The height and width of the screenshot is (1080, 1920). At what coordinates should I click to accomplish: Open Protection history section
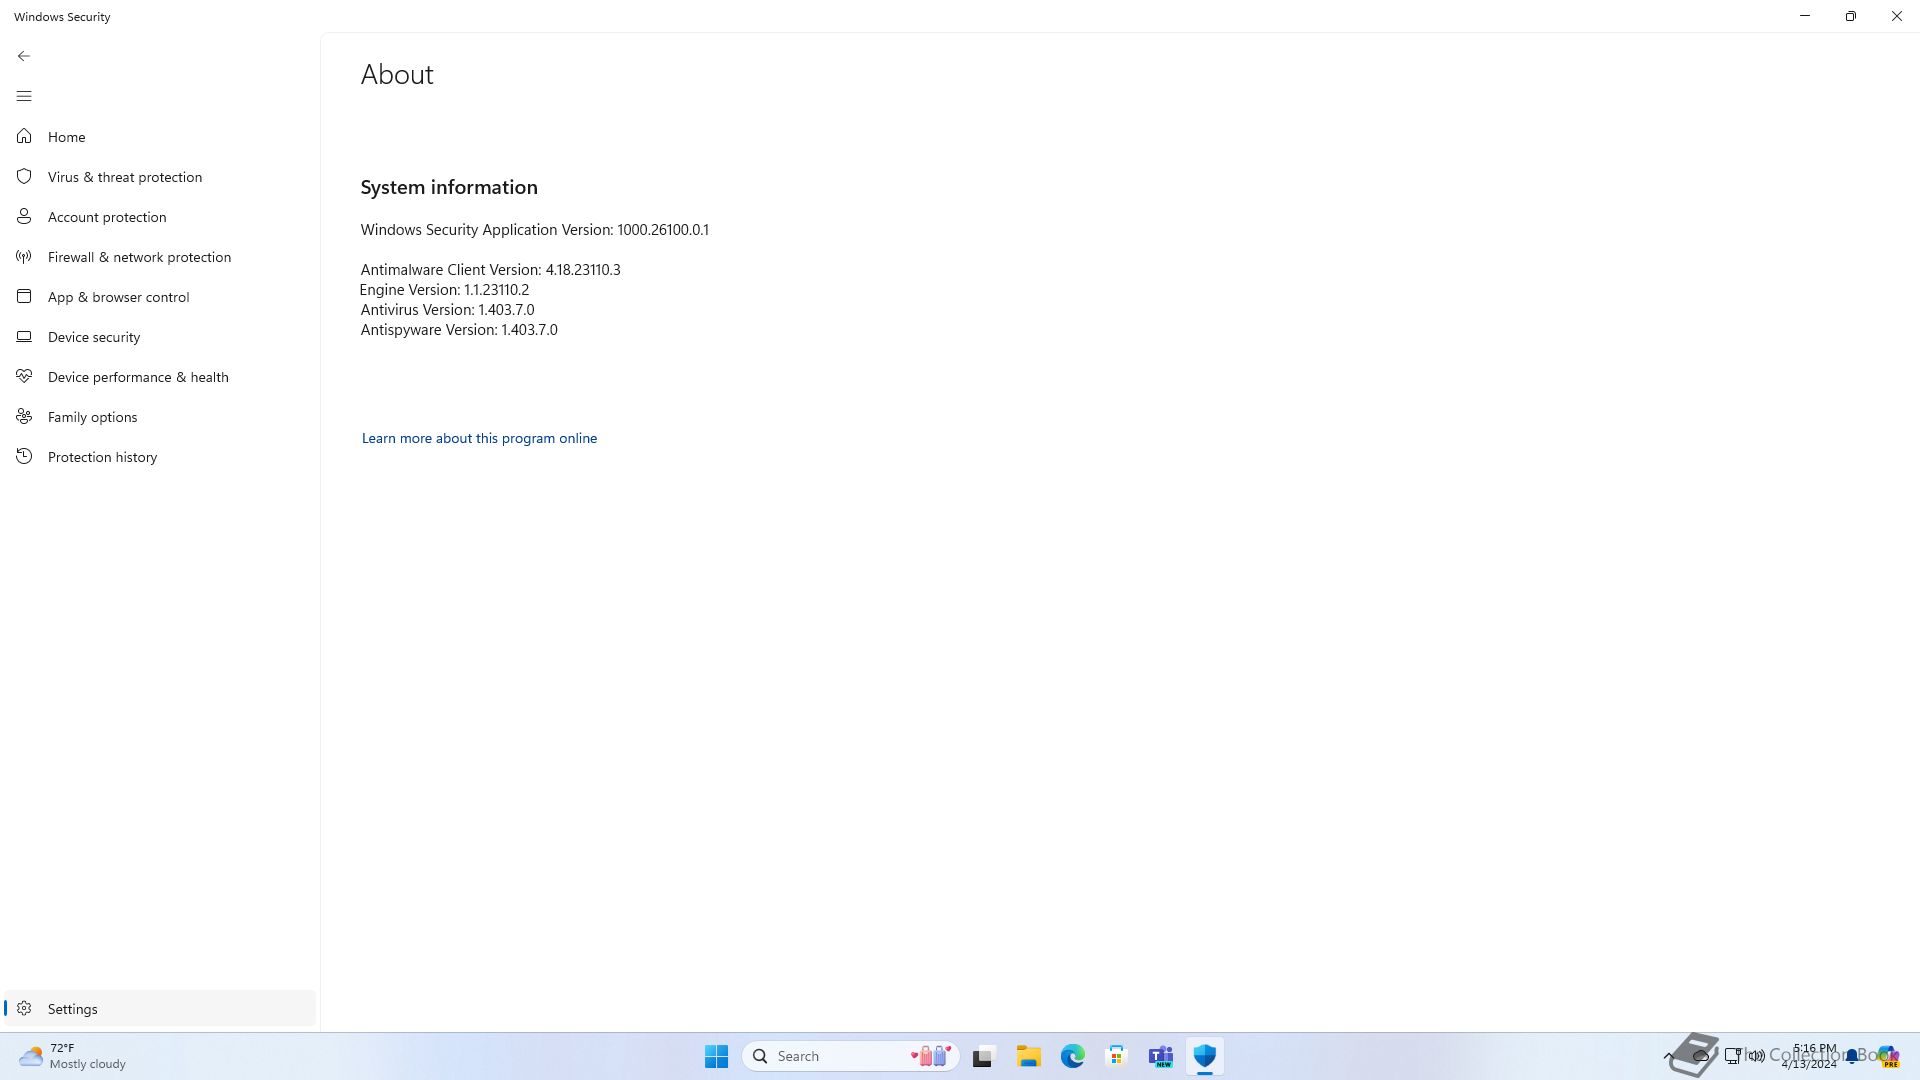coord(160,457)
